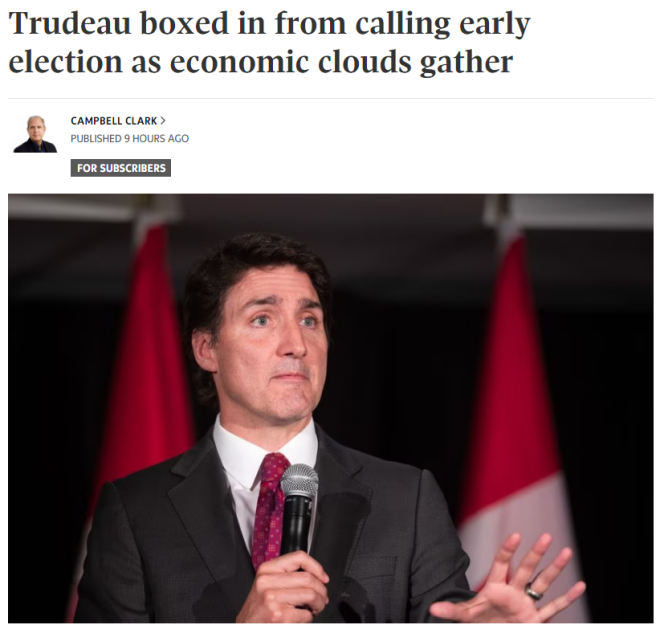Click the word boxed in the headline
The width and height of the screenshot is (660, 629).
tap(184, 24)
